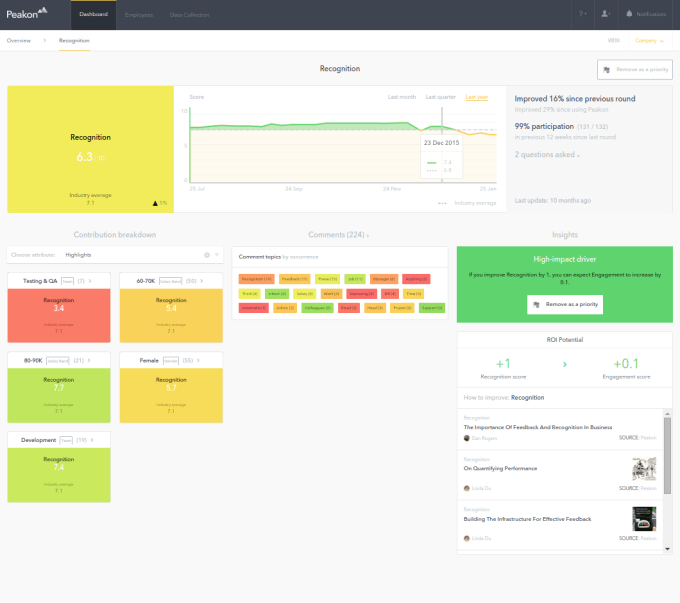Viewport: 680px width, 603px height.
Task: Open the Dashboard tab
Action: (93, 15)
